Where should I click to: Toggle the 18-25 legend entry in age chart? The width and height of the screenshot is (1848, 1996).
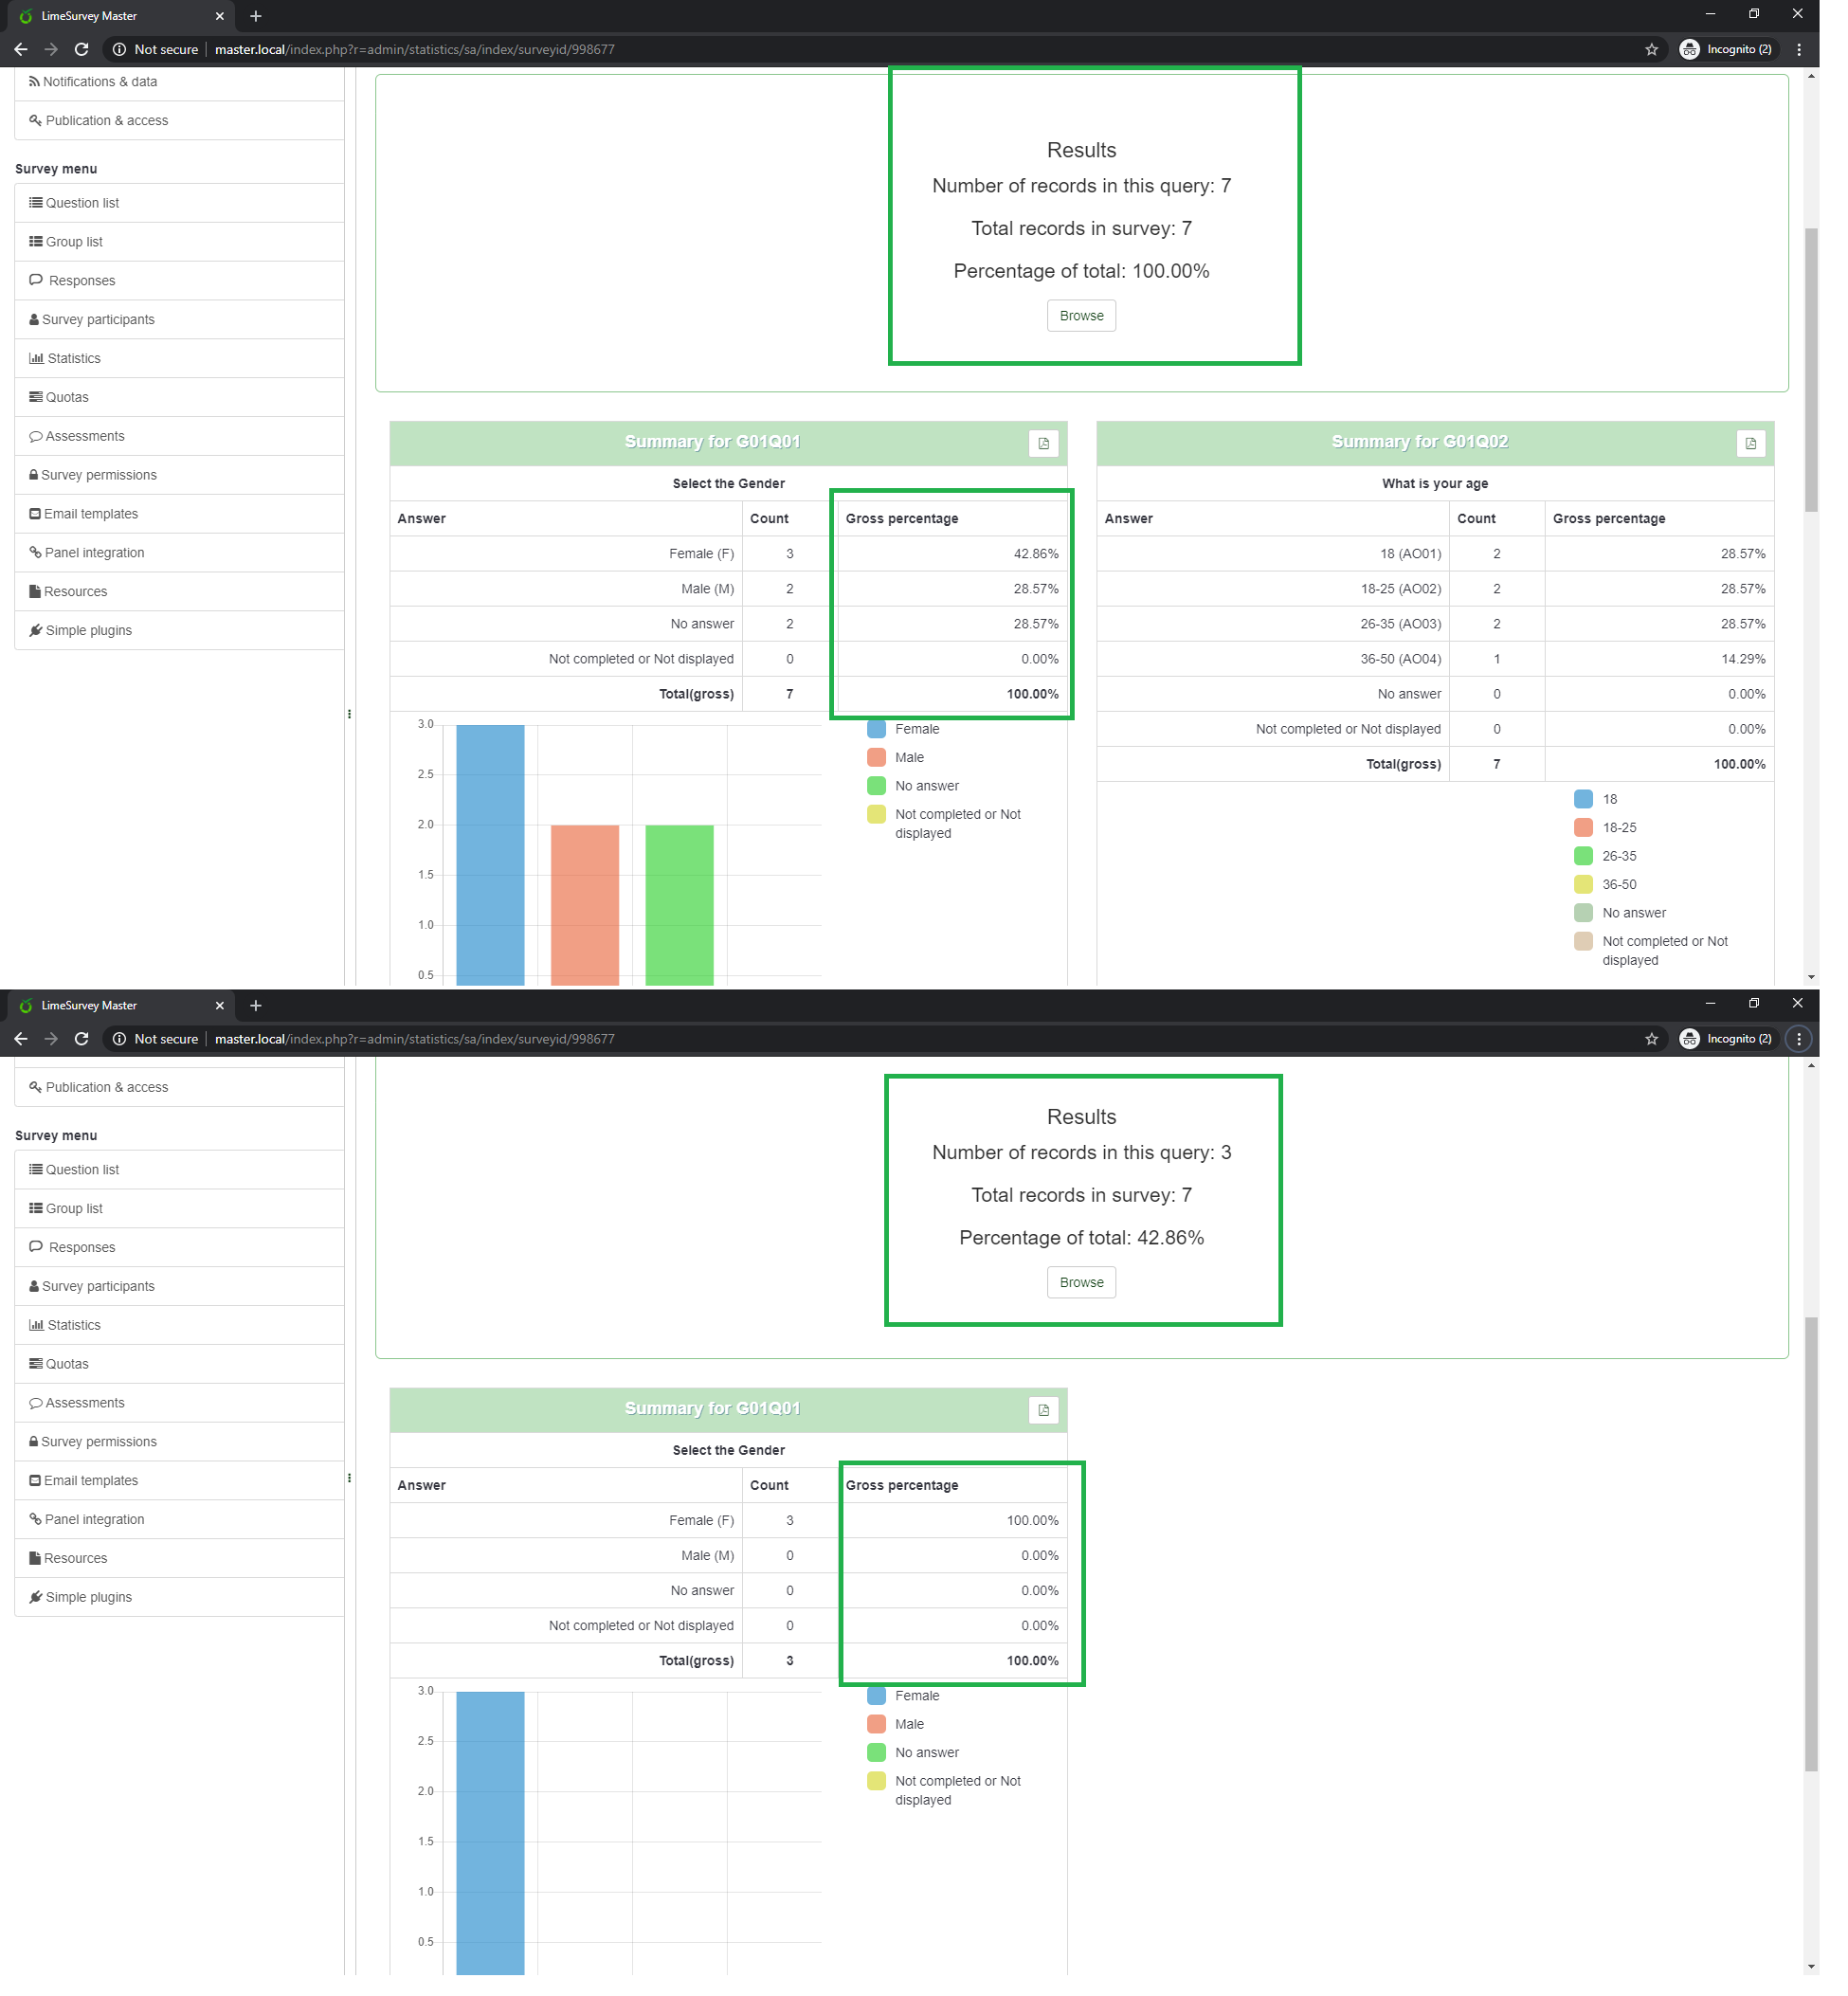(1619, 827)
